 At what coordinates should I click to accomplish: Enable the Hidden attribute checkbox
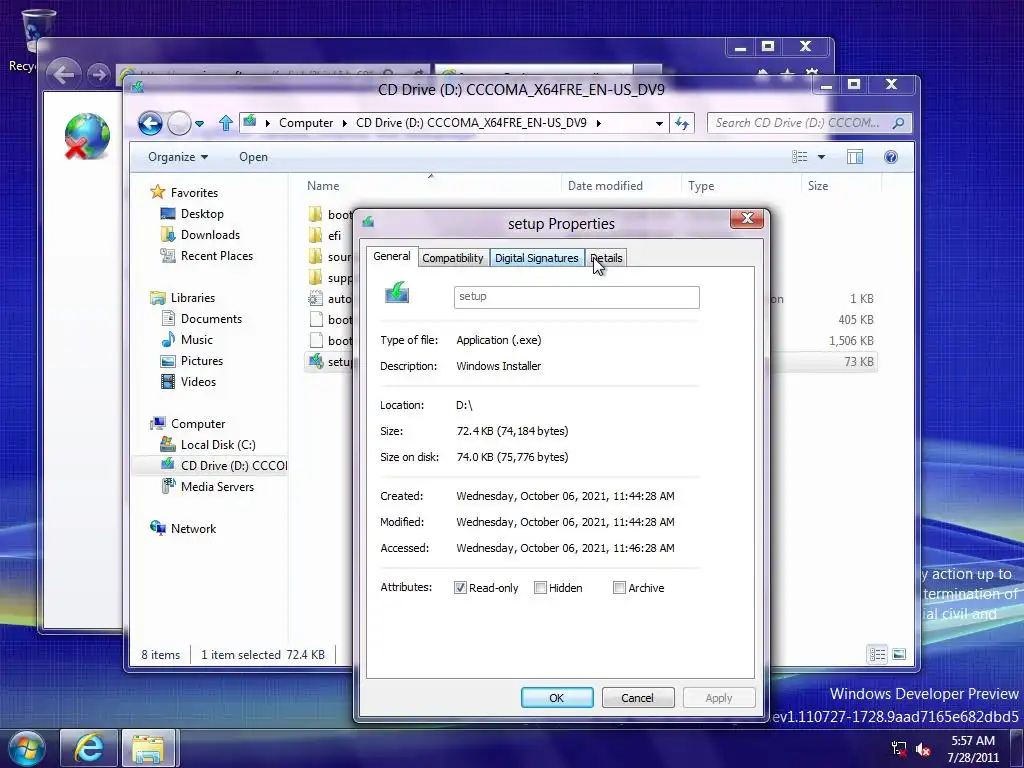[540, 588]
